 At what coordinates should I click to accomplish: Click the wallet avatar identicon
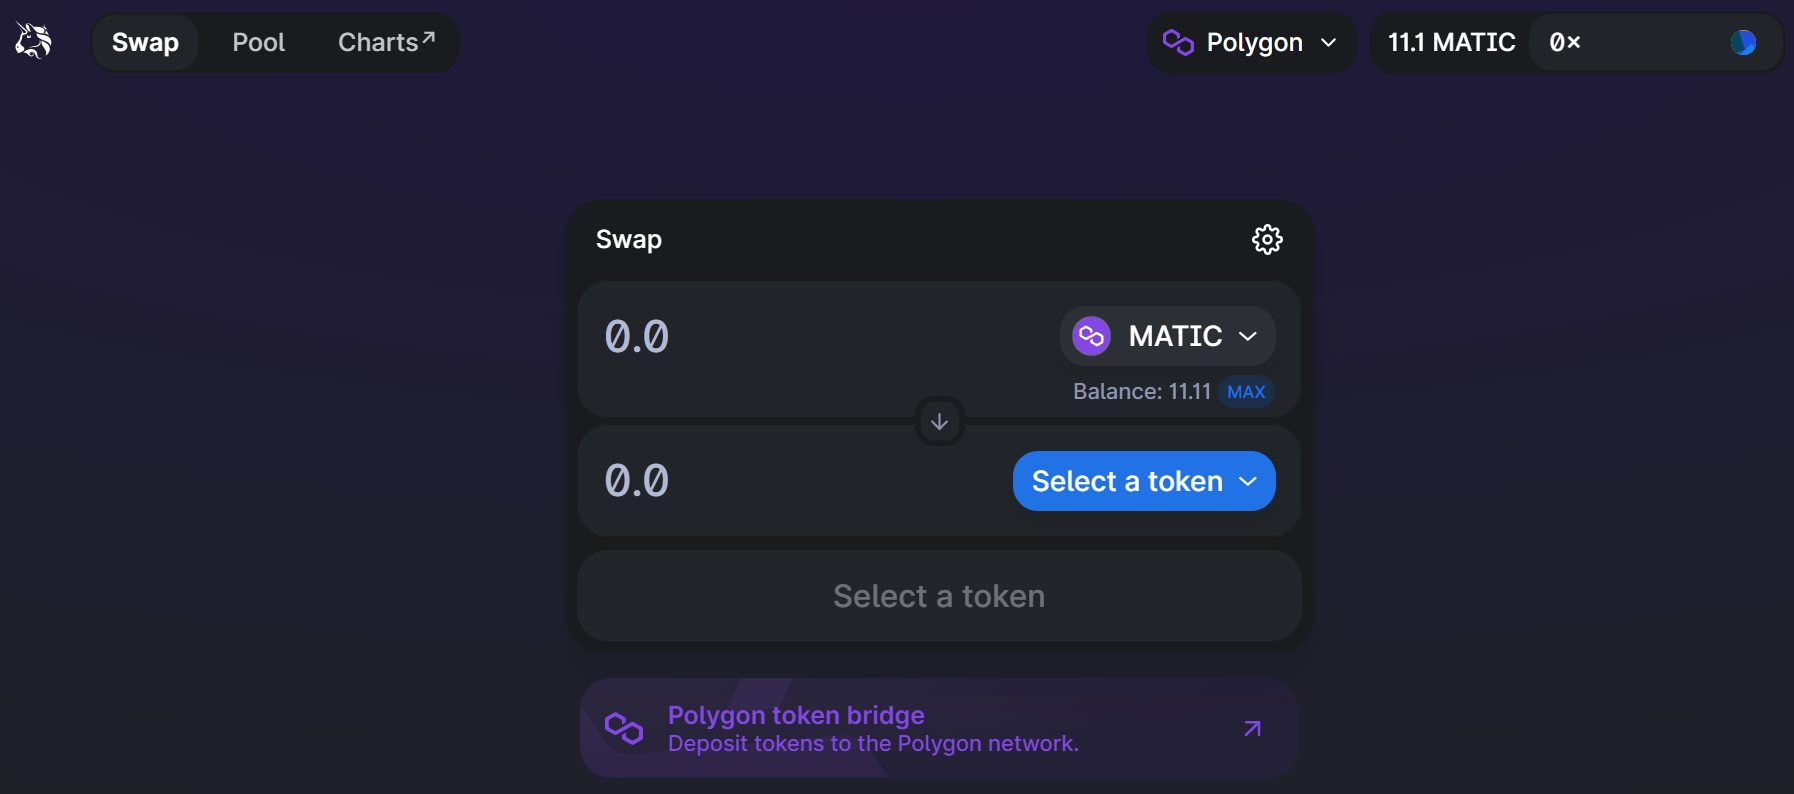[1743, 42]
